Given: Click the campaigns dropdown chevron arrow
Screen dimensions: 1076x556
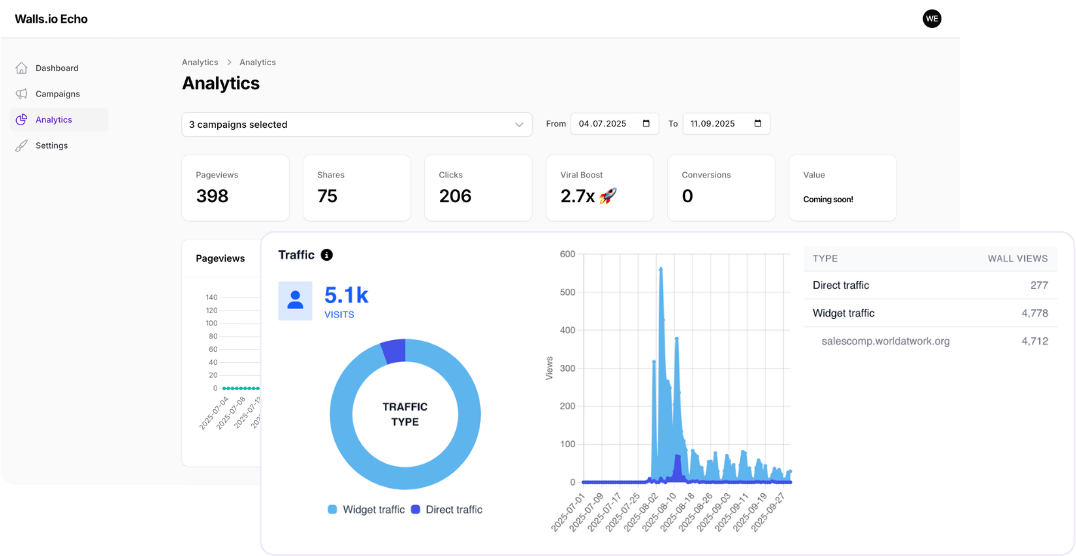Looking at the screenshot, I should click(519, 125).
